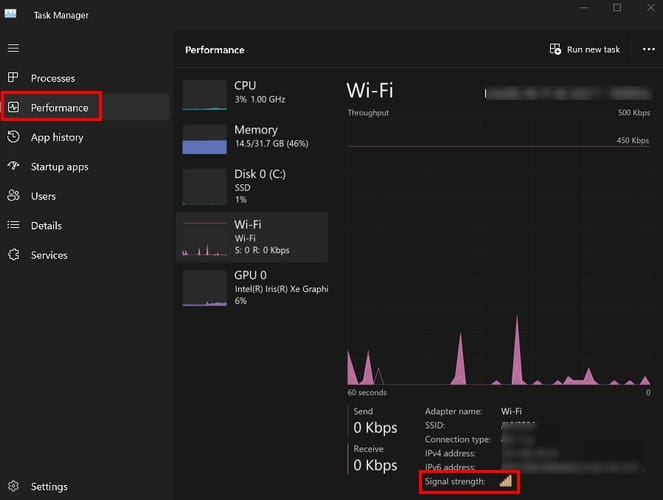Click the signal strength bars icon
The width and height of the screenshot is (663, 500).
(x=506, y=481)
